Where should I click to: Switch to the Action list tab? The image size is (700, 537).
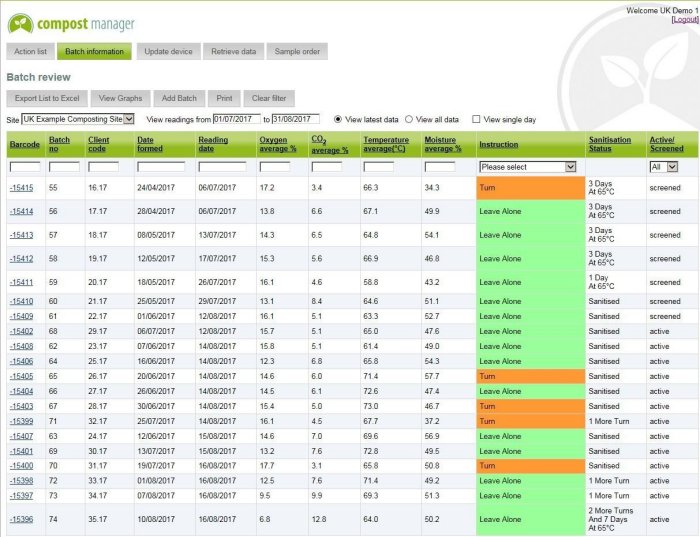tap(30, 51)
